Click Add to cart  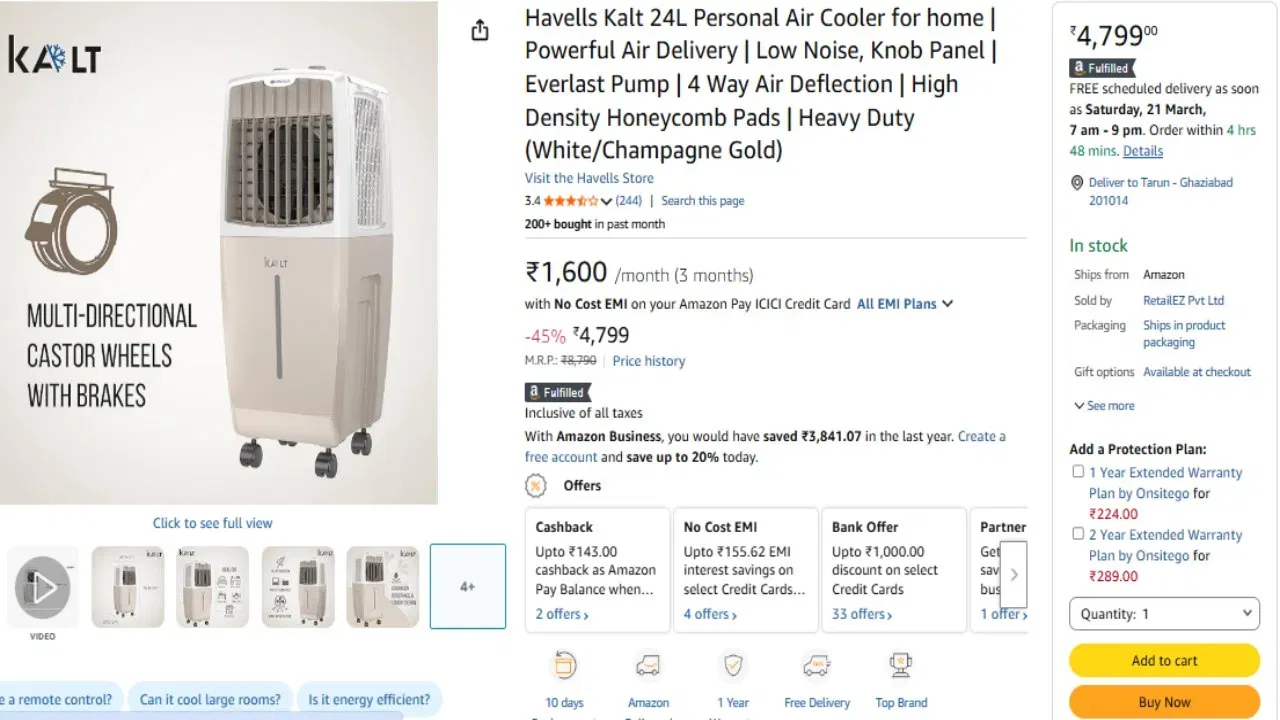pyautogui.click(x=1163, y=660)
